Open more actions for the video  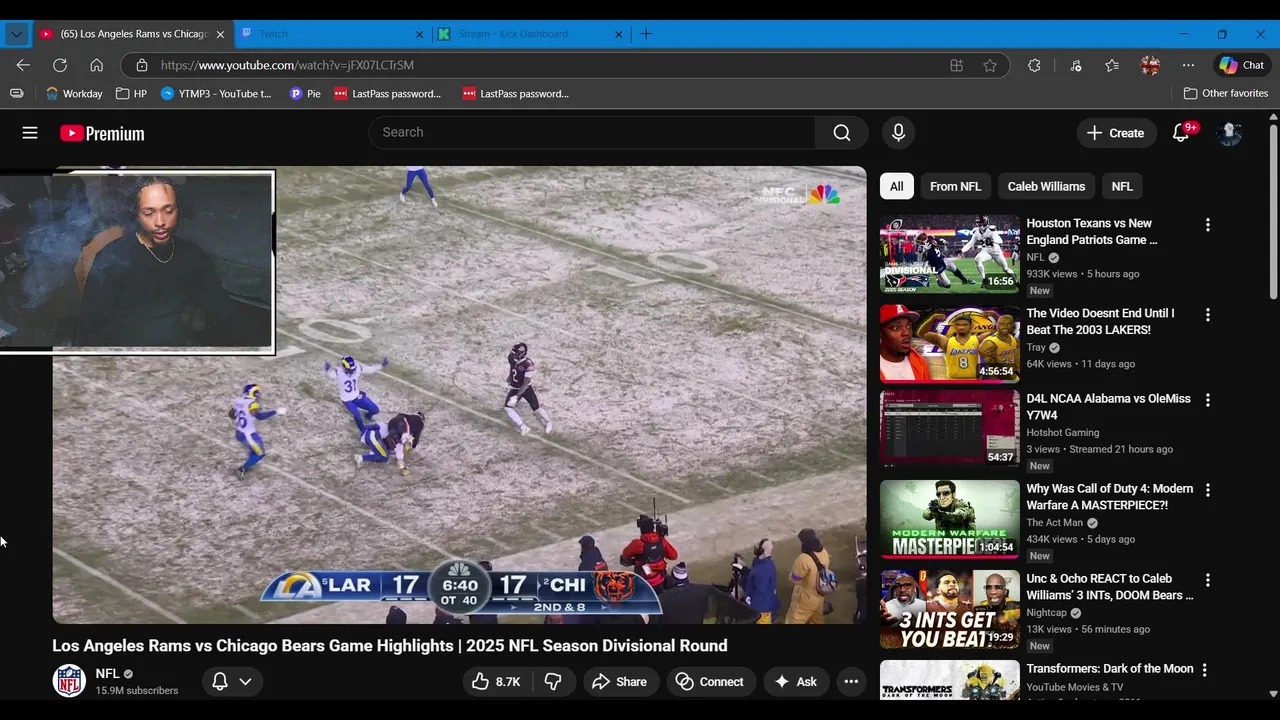(x=851, y=682)
